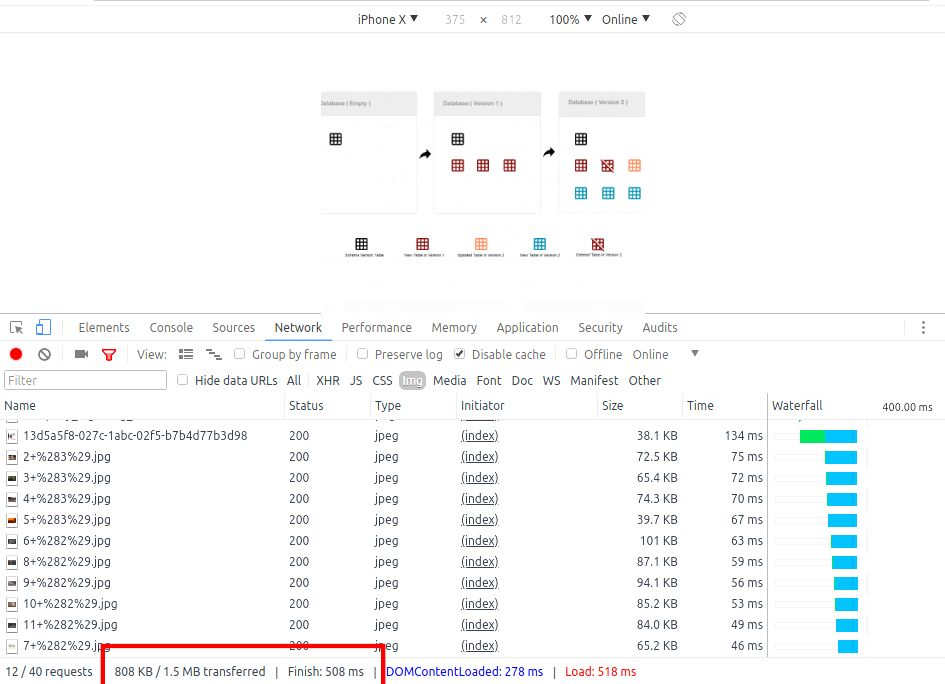Sort by the Name column header
945x684 pixels.
click(142, 406)
